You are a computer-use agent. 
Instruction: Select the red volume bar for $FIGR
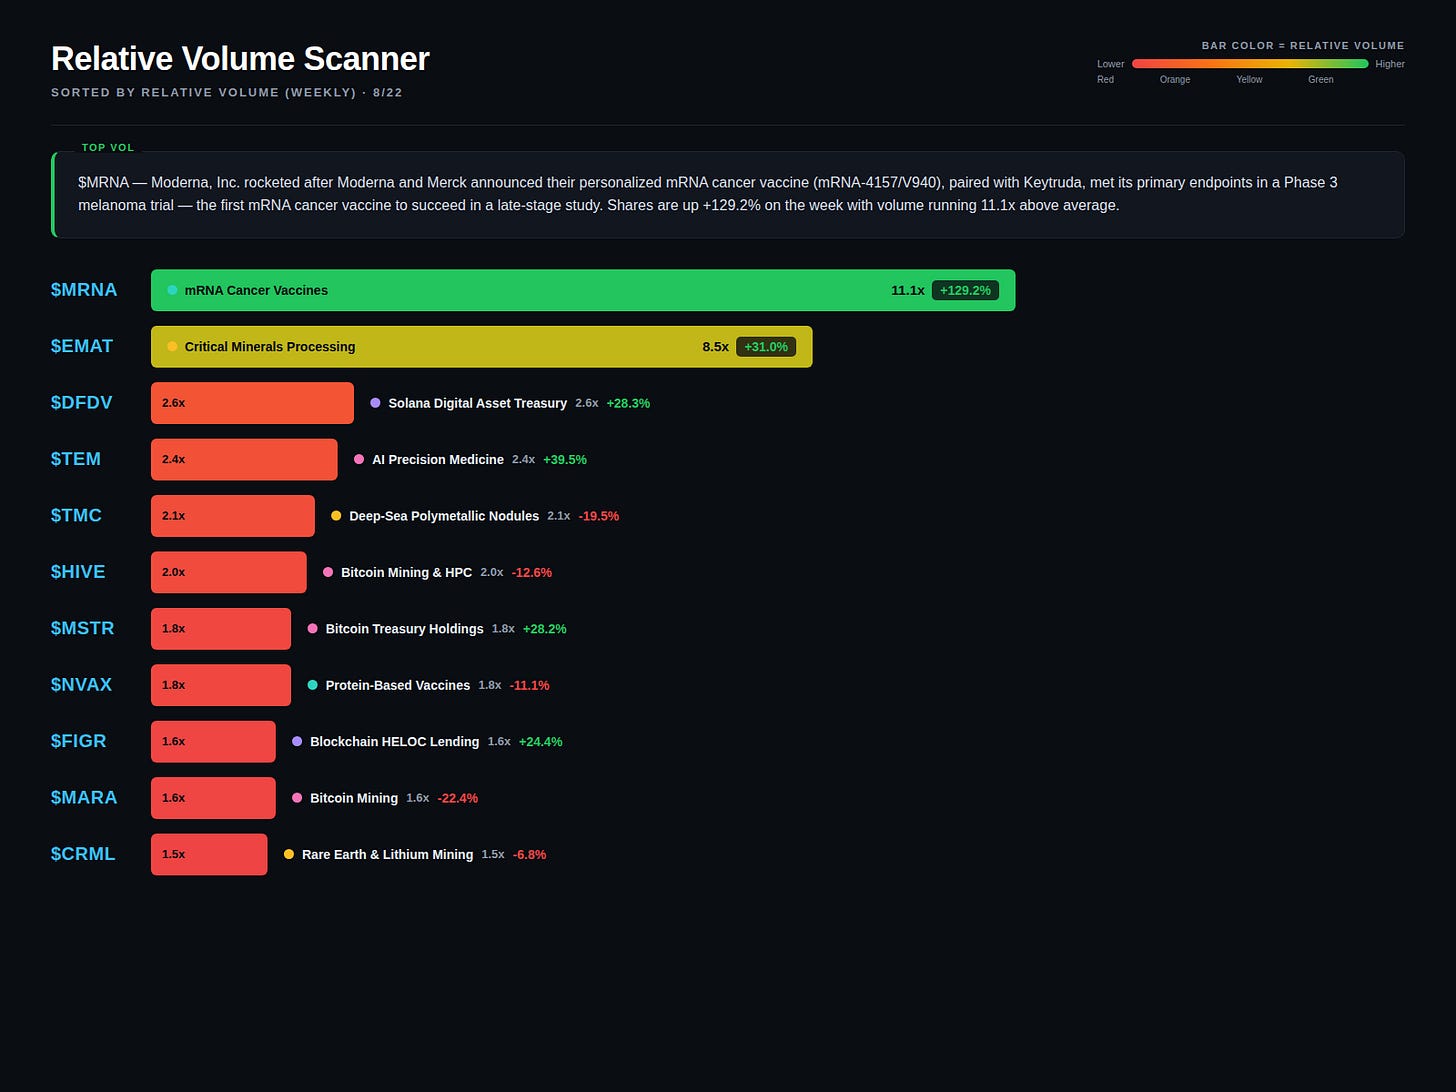click(x=213, y=741)
